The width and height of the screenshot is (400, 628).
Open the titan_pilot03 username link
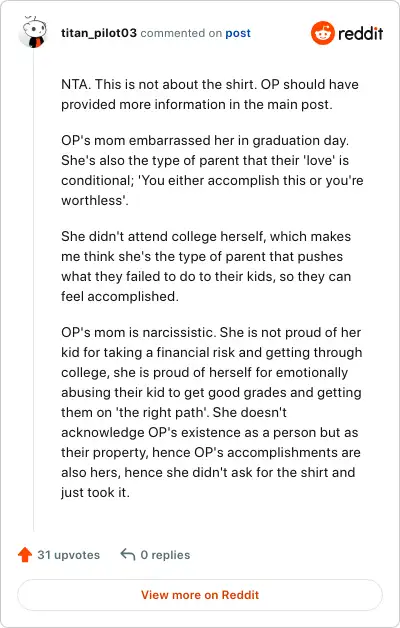(99, 33)
